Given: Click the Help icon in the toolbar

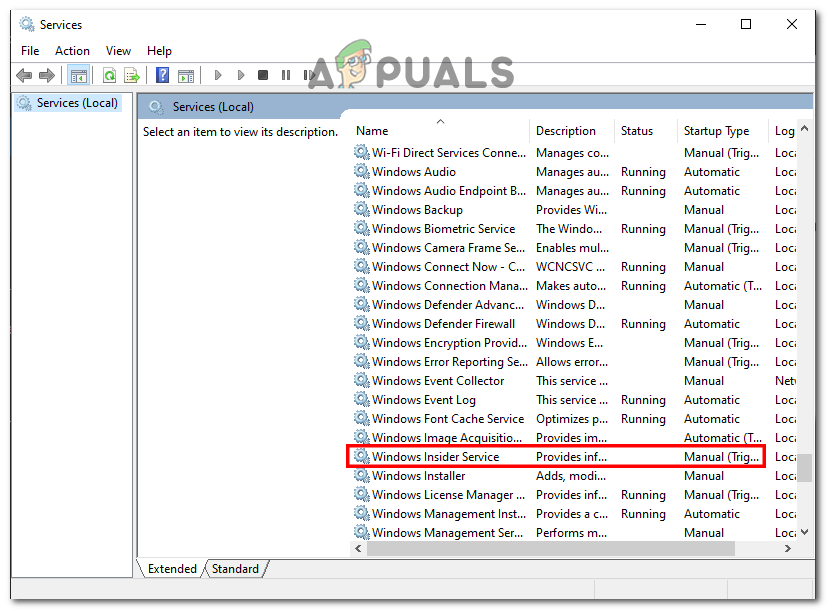Looking at the screenshot, I should pyautogui.click(x=162, y=74).
